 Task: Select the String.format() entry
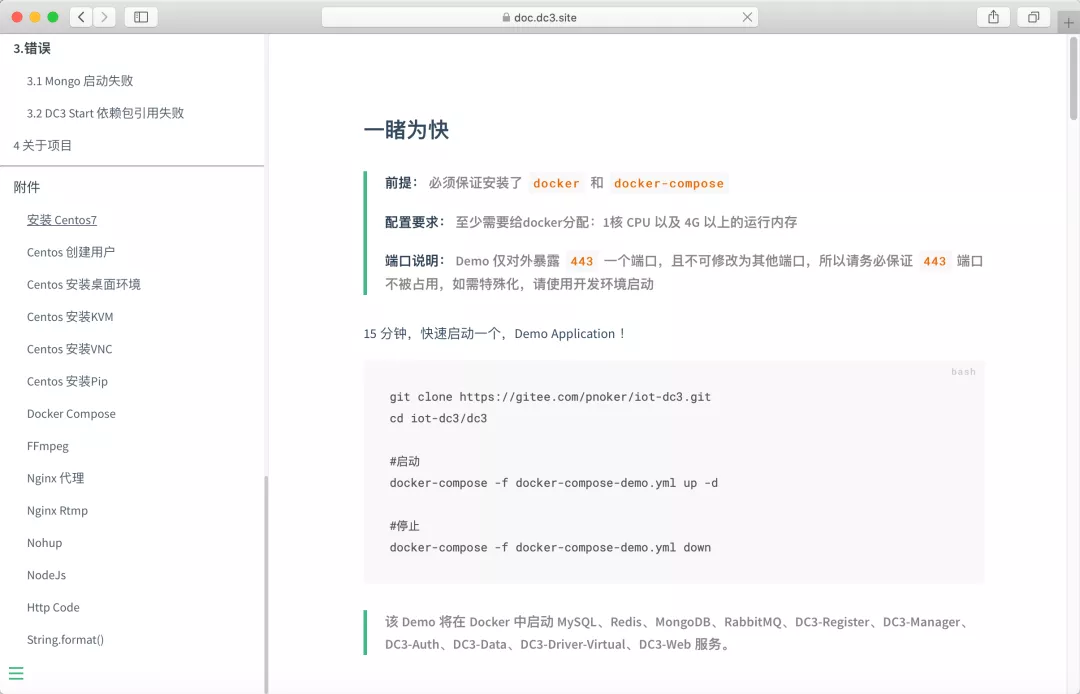pyautogui.click(x=65, y=639)
